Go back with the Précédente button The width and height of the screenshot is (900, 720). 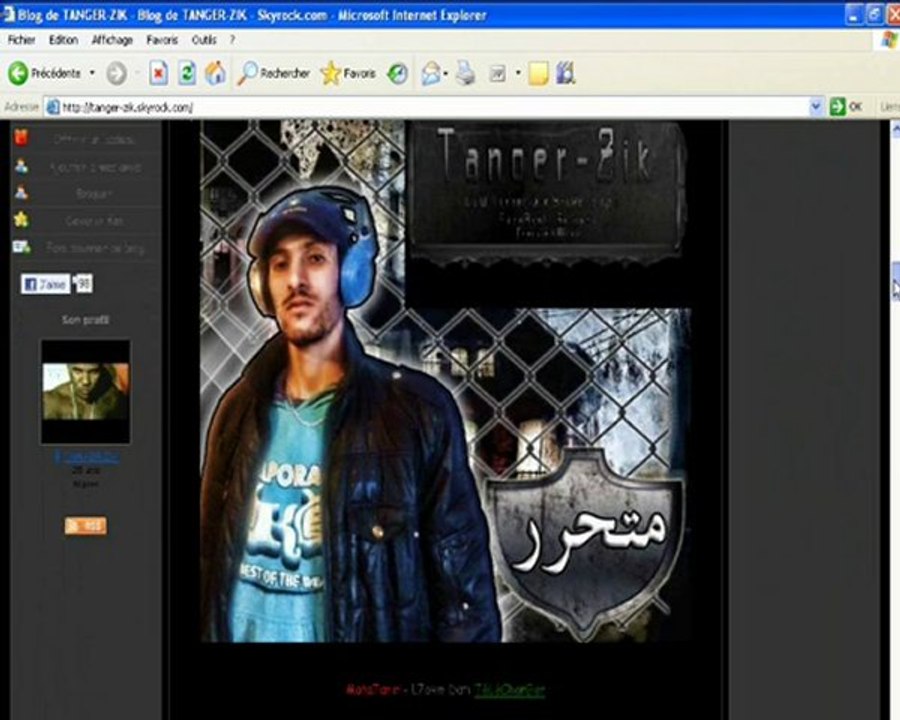(45, 73)
